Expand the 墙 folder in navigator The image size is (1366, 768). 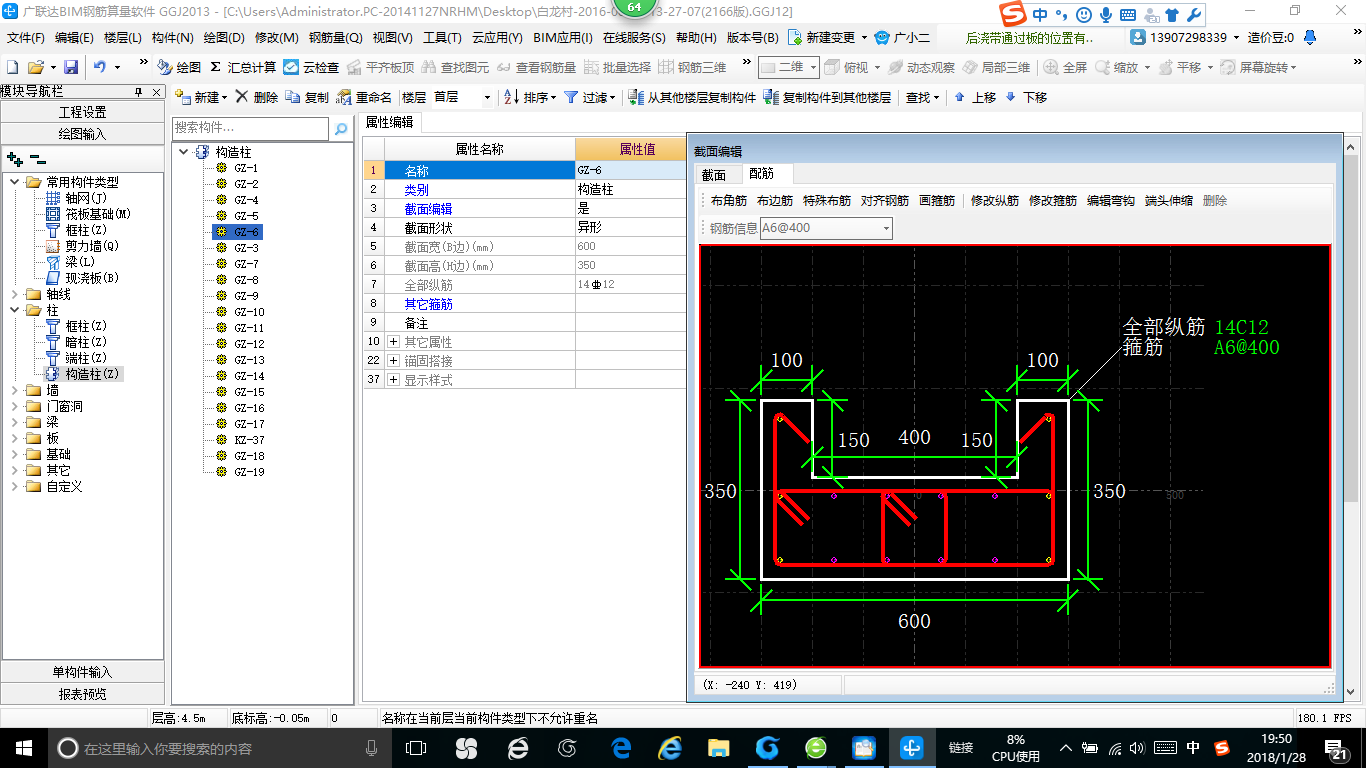14,390
